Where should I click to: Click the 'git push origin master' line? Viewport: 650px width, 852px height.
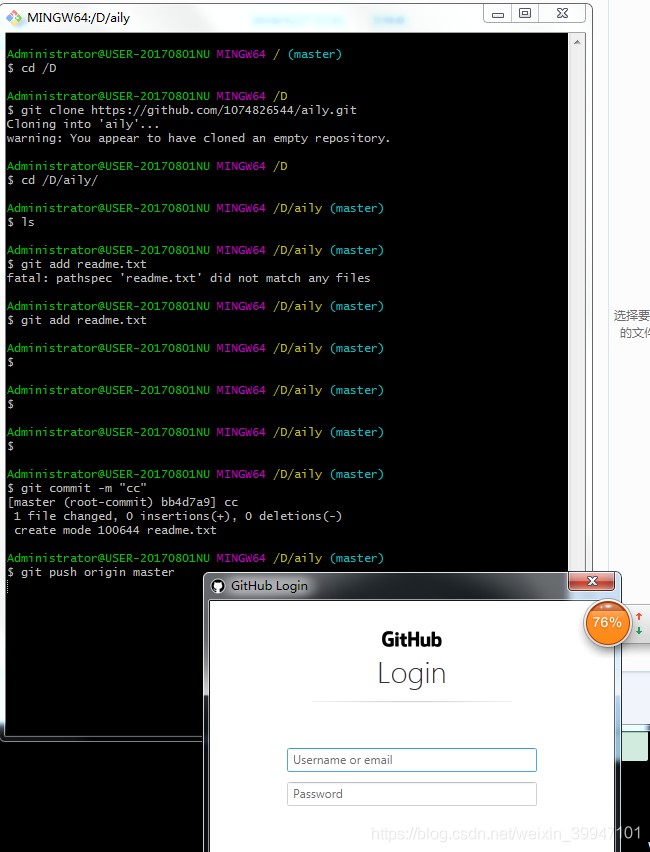(91, 572)
